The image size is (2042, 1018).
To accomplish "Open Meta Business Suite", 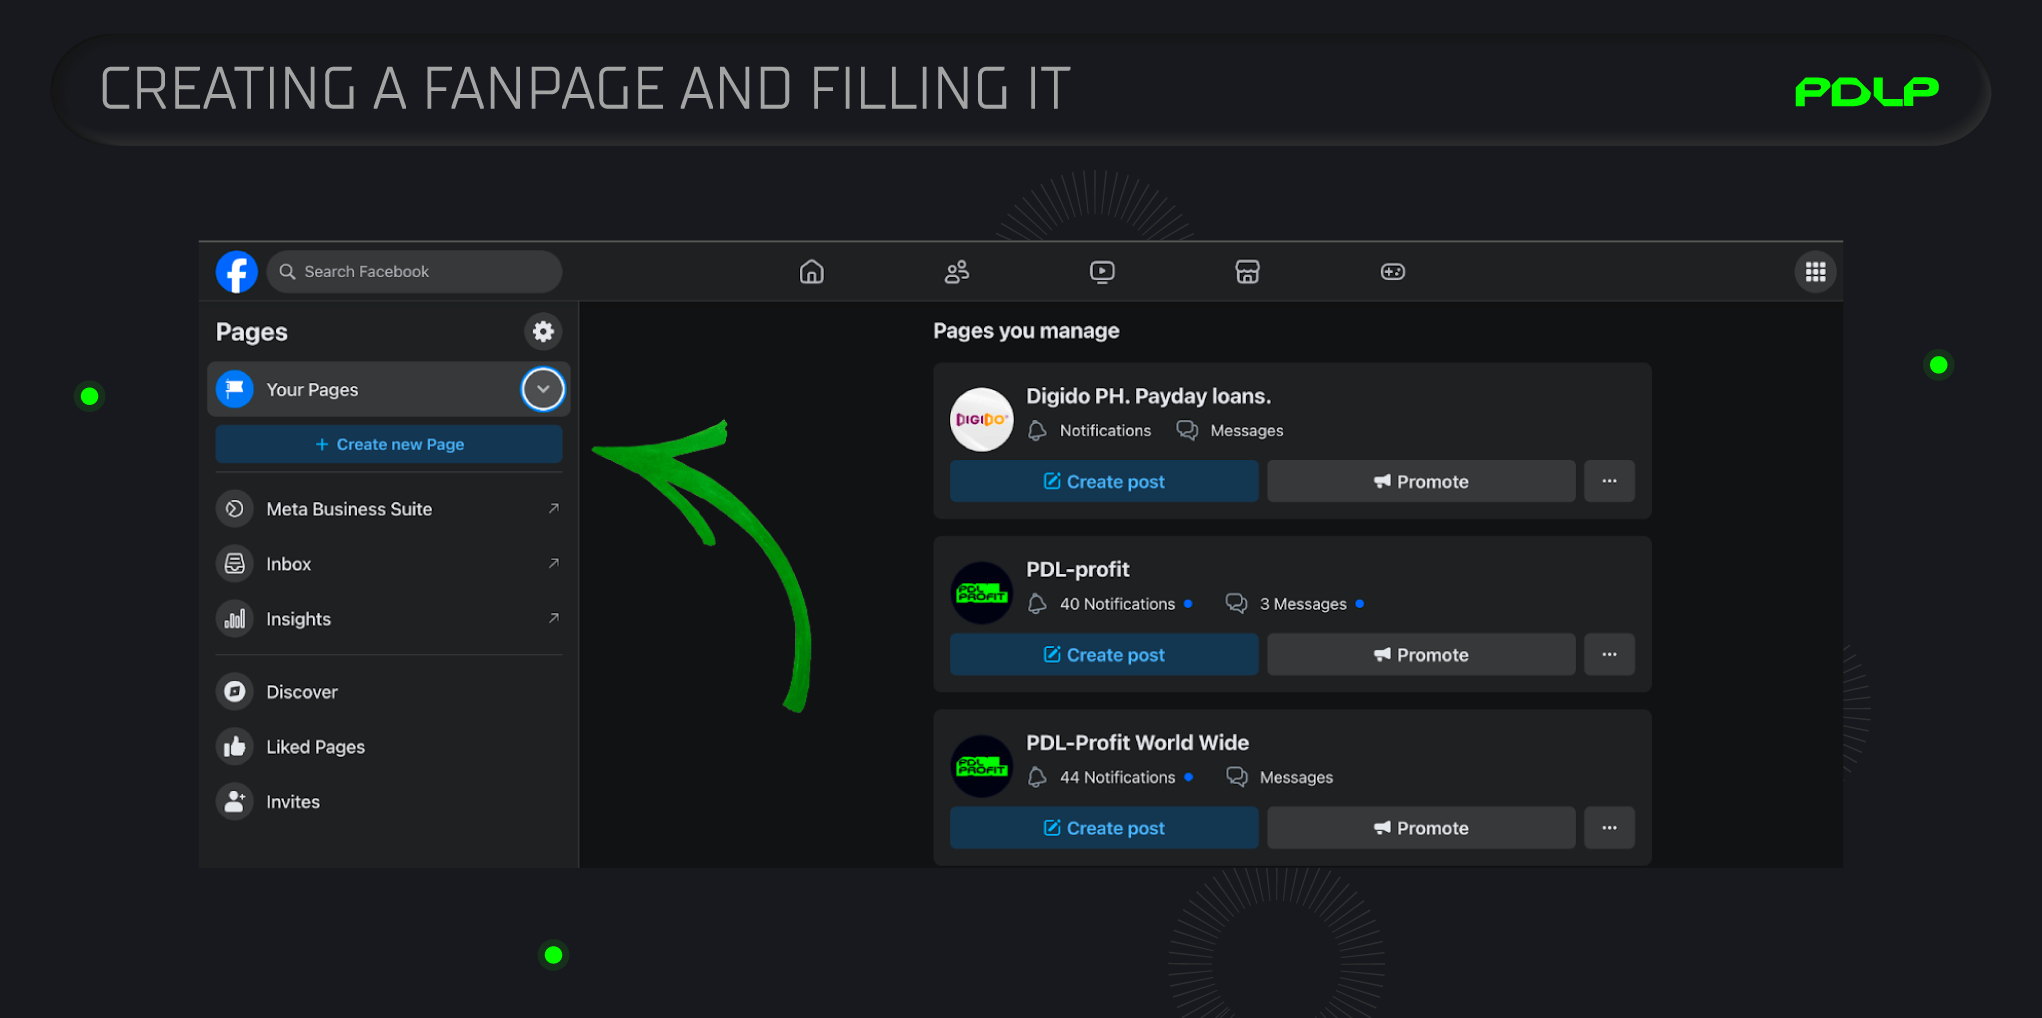I will click(x=388, y=509).
